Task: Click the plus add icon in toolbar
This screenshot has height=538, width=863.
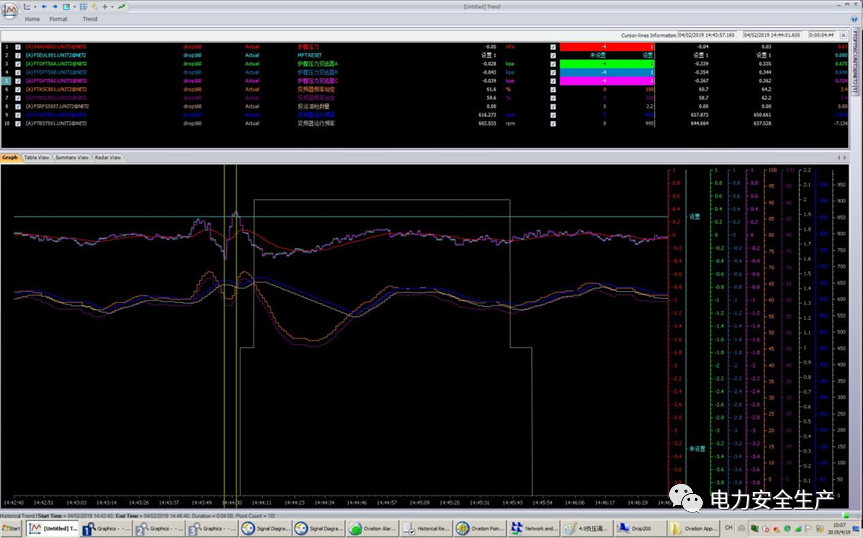Action: [104, 6]
